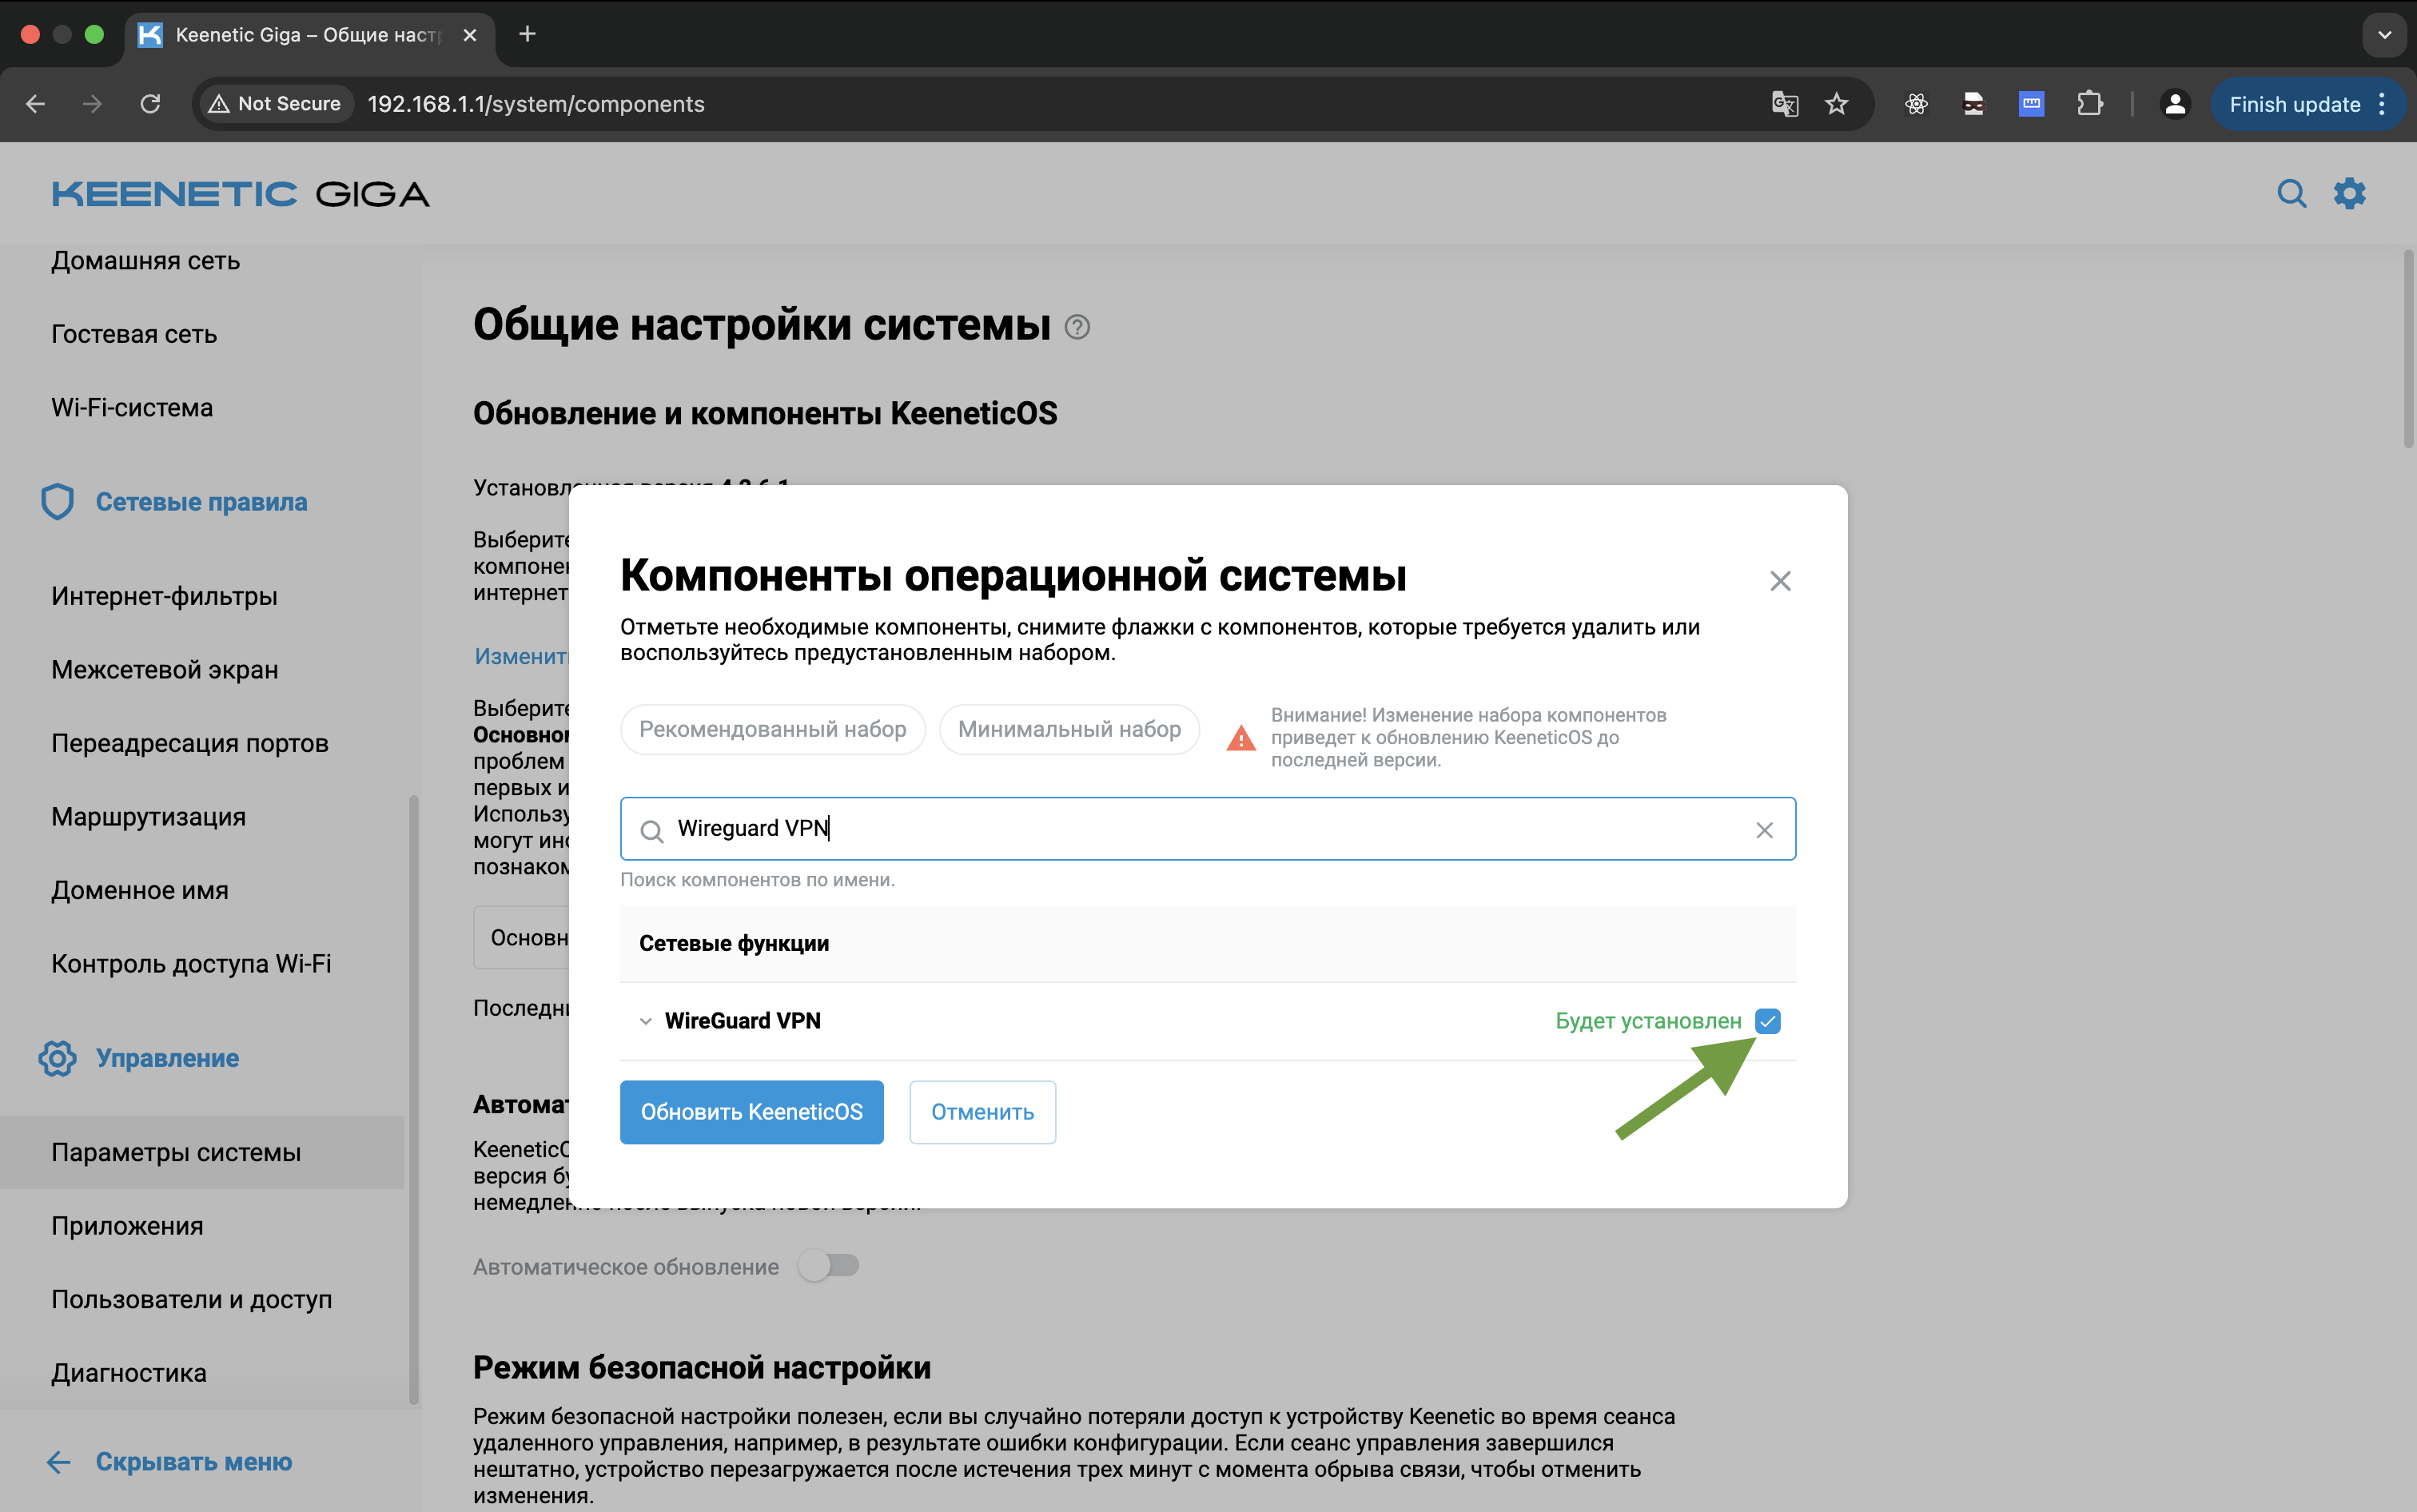
Task: Click the Обновить KeeneticOS button
Action: [751, 1112]
